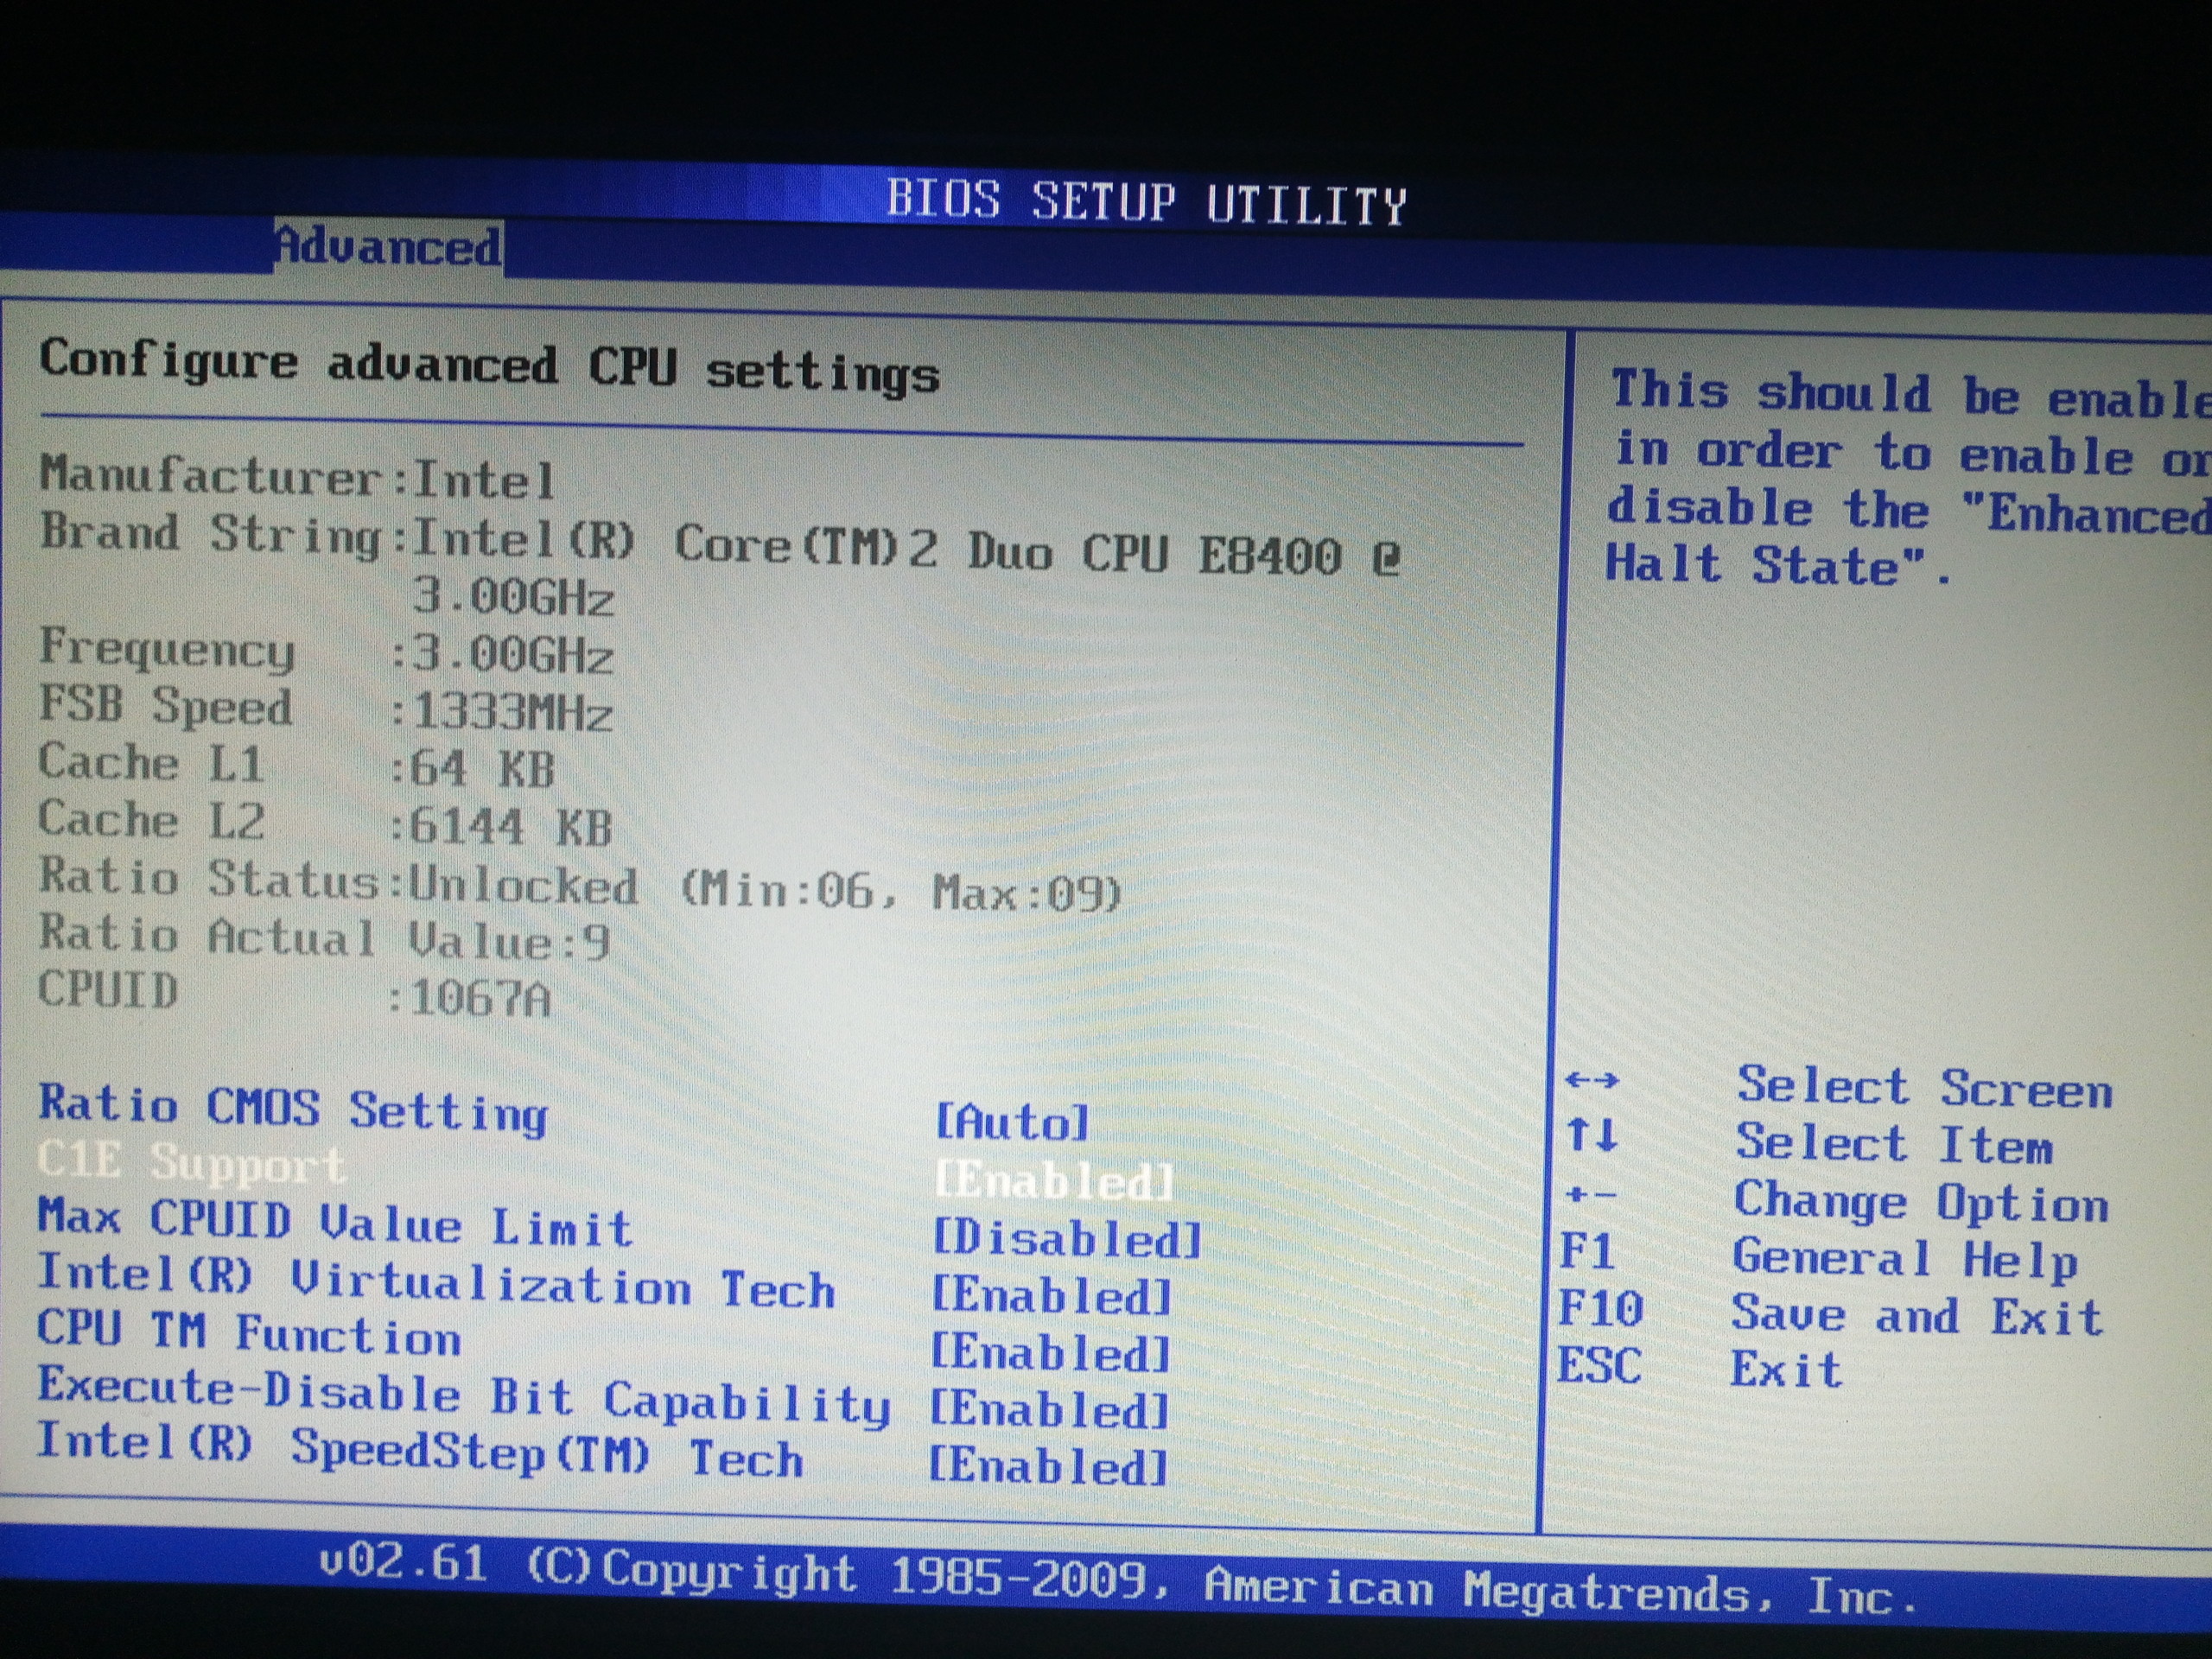Open the Ratio CMOS Setting [Auto] value
2212x1659 pixels.
(x=1012, y=1123)
